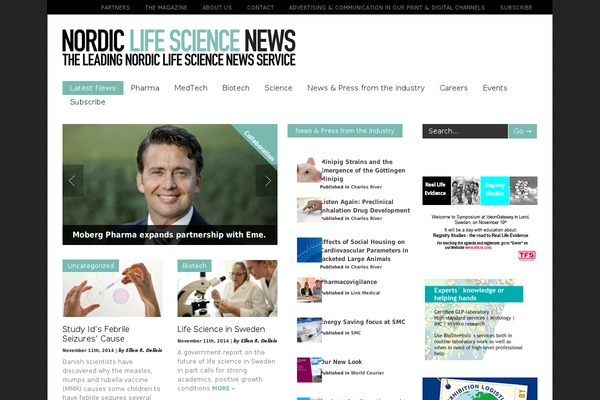Open Advertising & Communication top bar link
Viewport: 600px width, 400px height.
(386, 7)
